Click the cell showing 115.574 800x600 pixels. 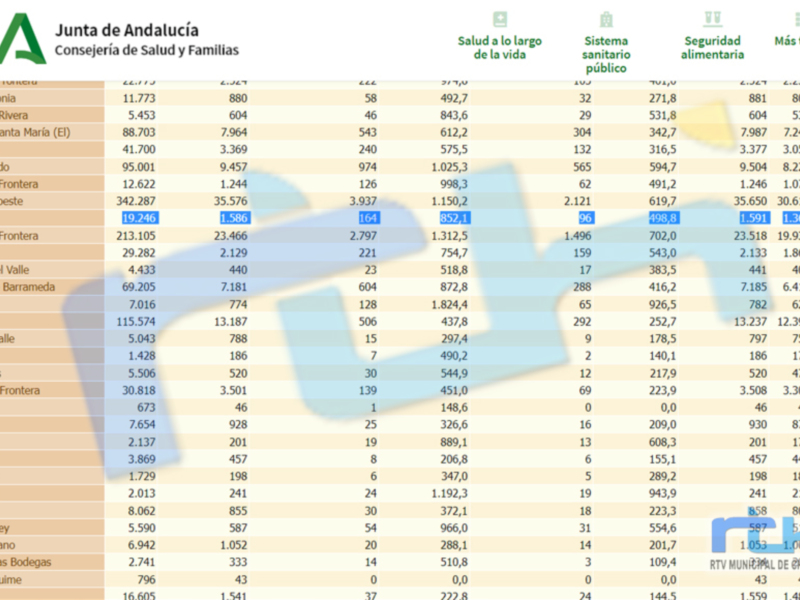(138, 321)
